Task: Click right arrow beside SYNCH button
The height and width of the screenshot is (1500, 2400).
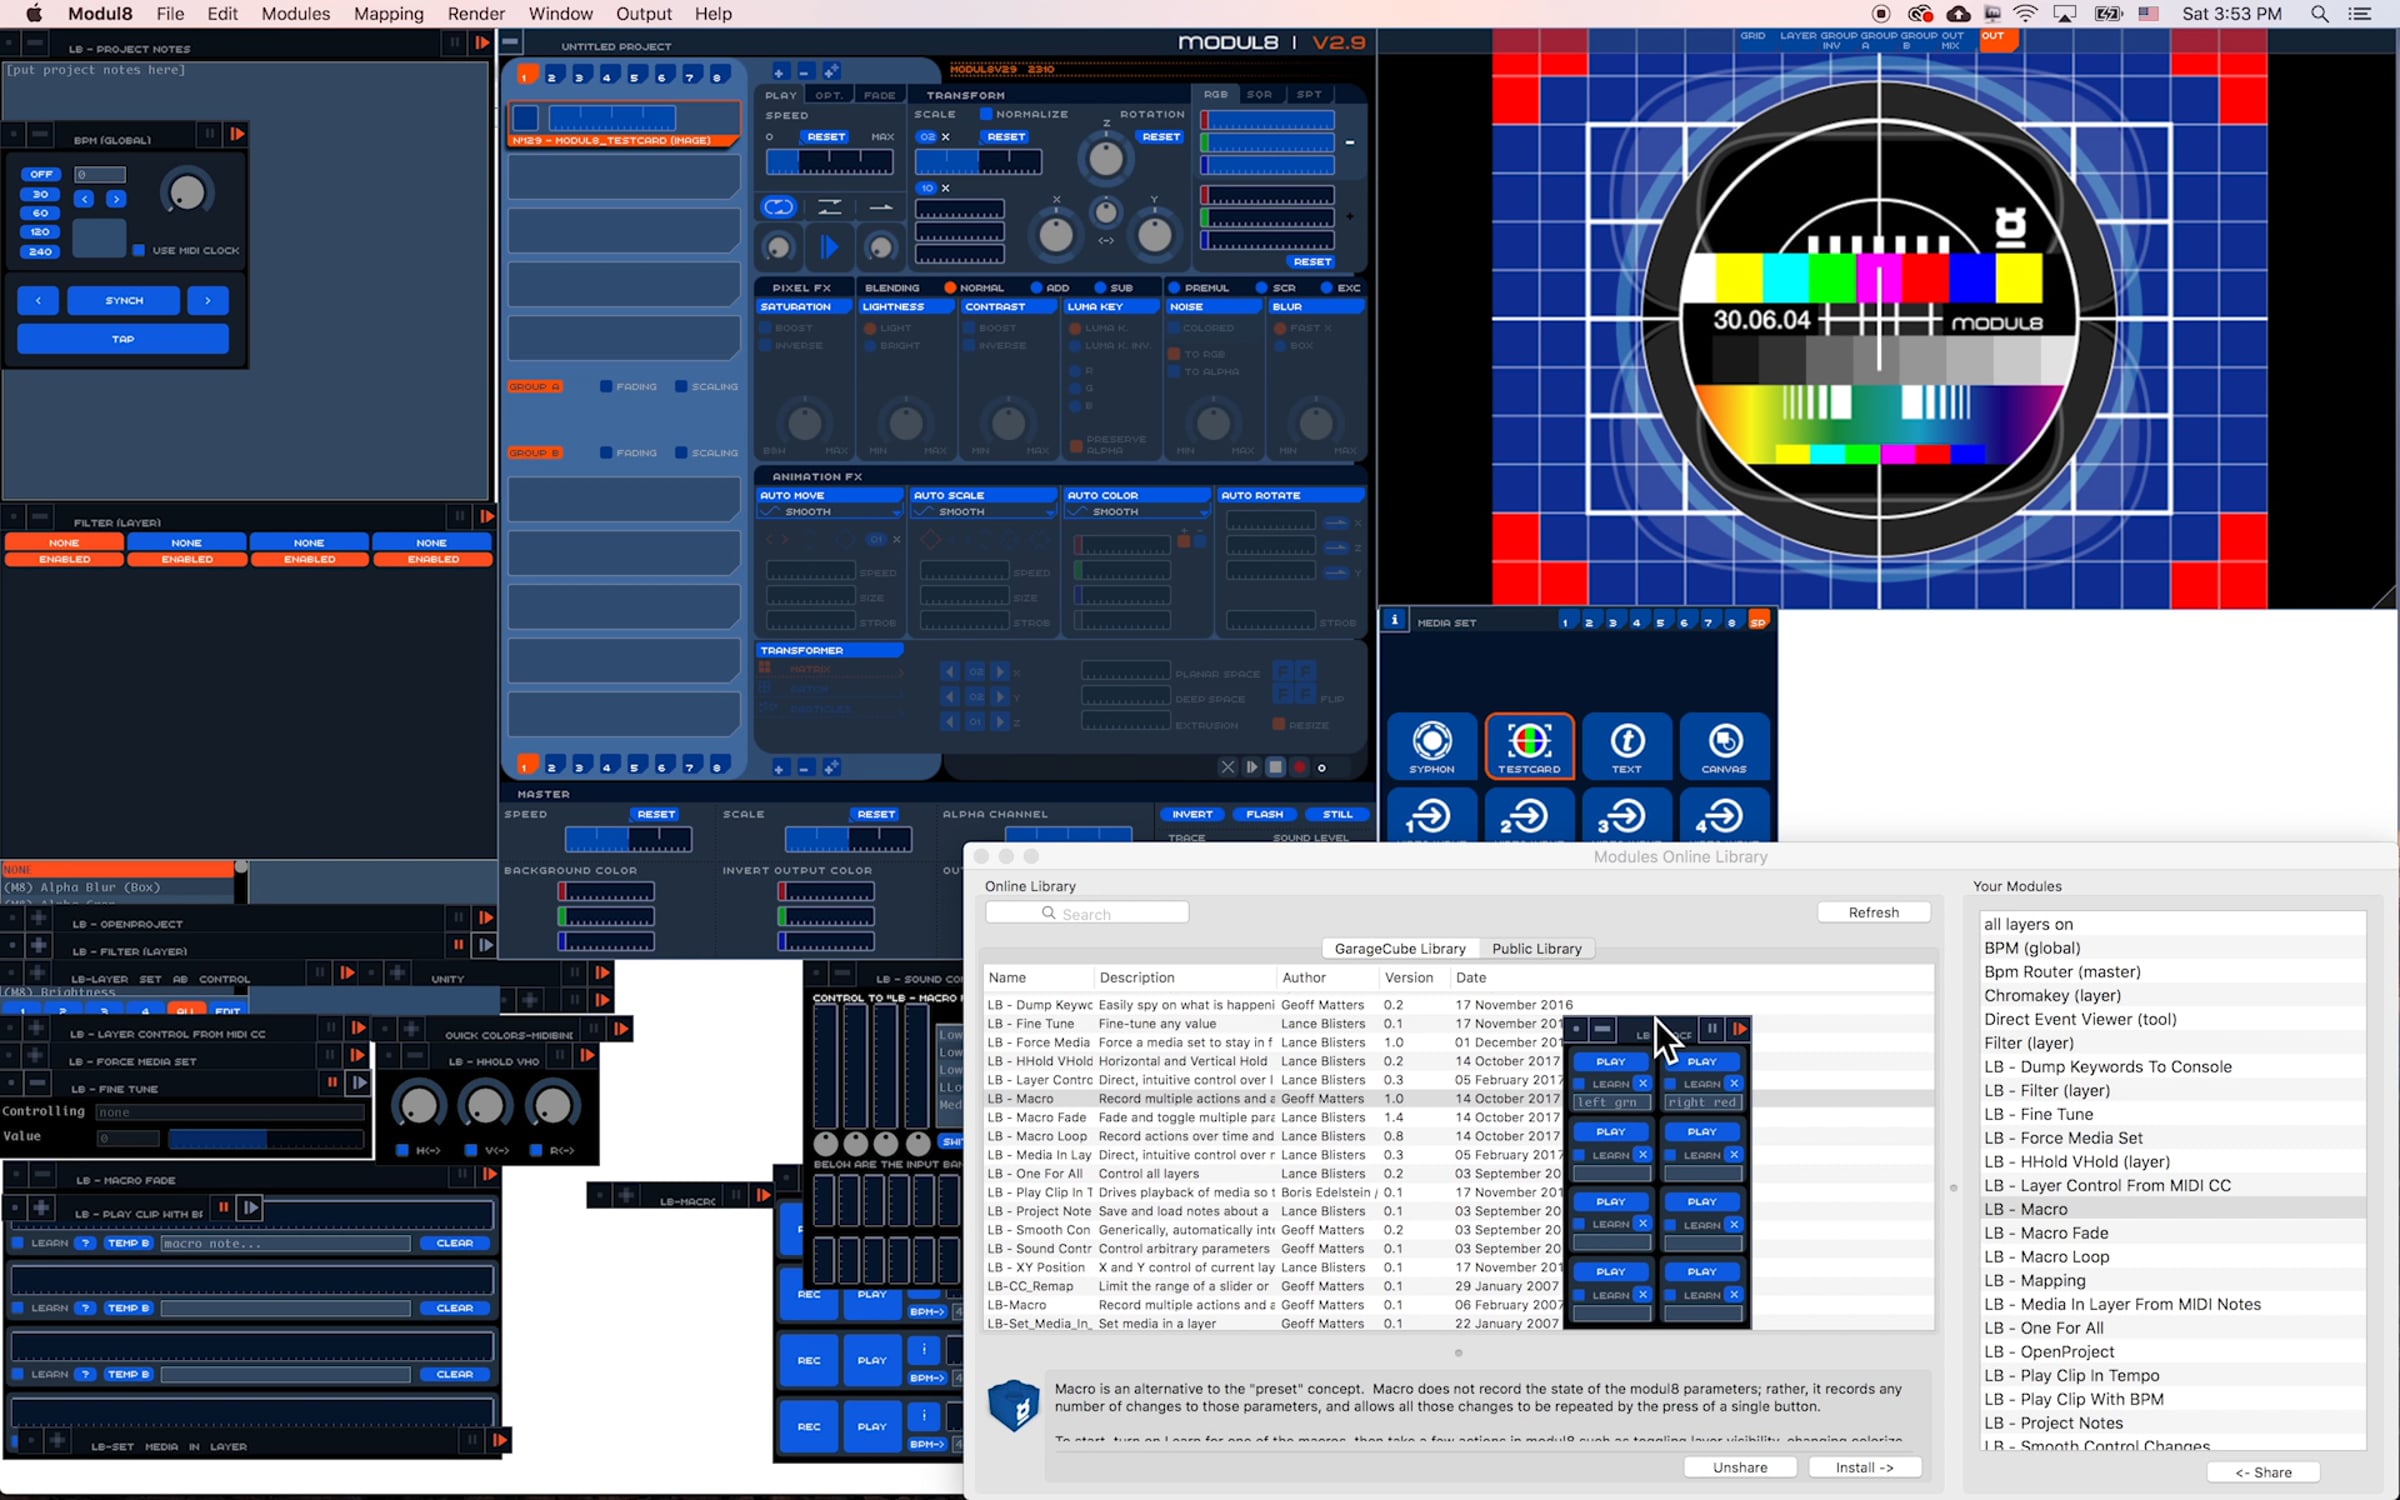Action: (x=208, y=300)
